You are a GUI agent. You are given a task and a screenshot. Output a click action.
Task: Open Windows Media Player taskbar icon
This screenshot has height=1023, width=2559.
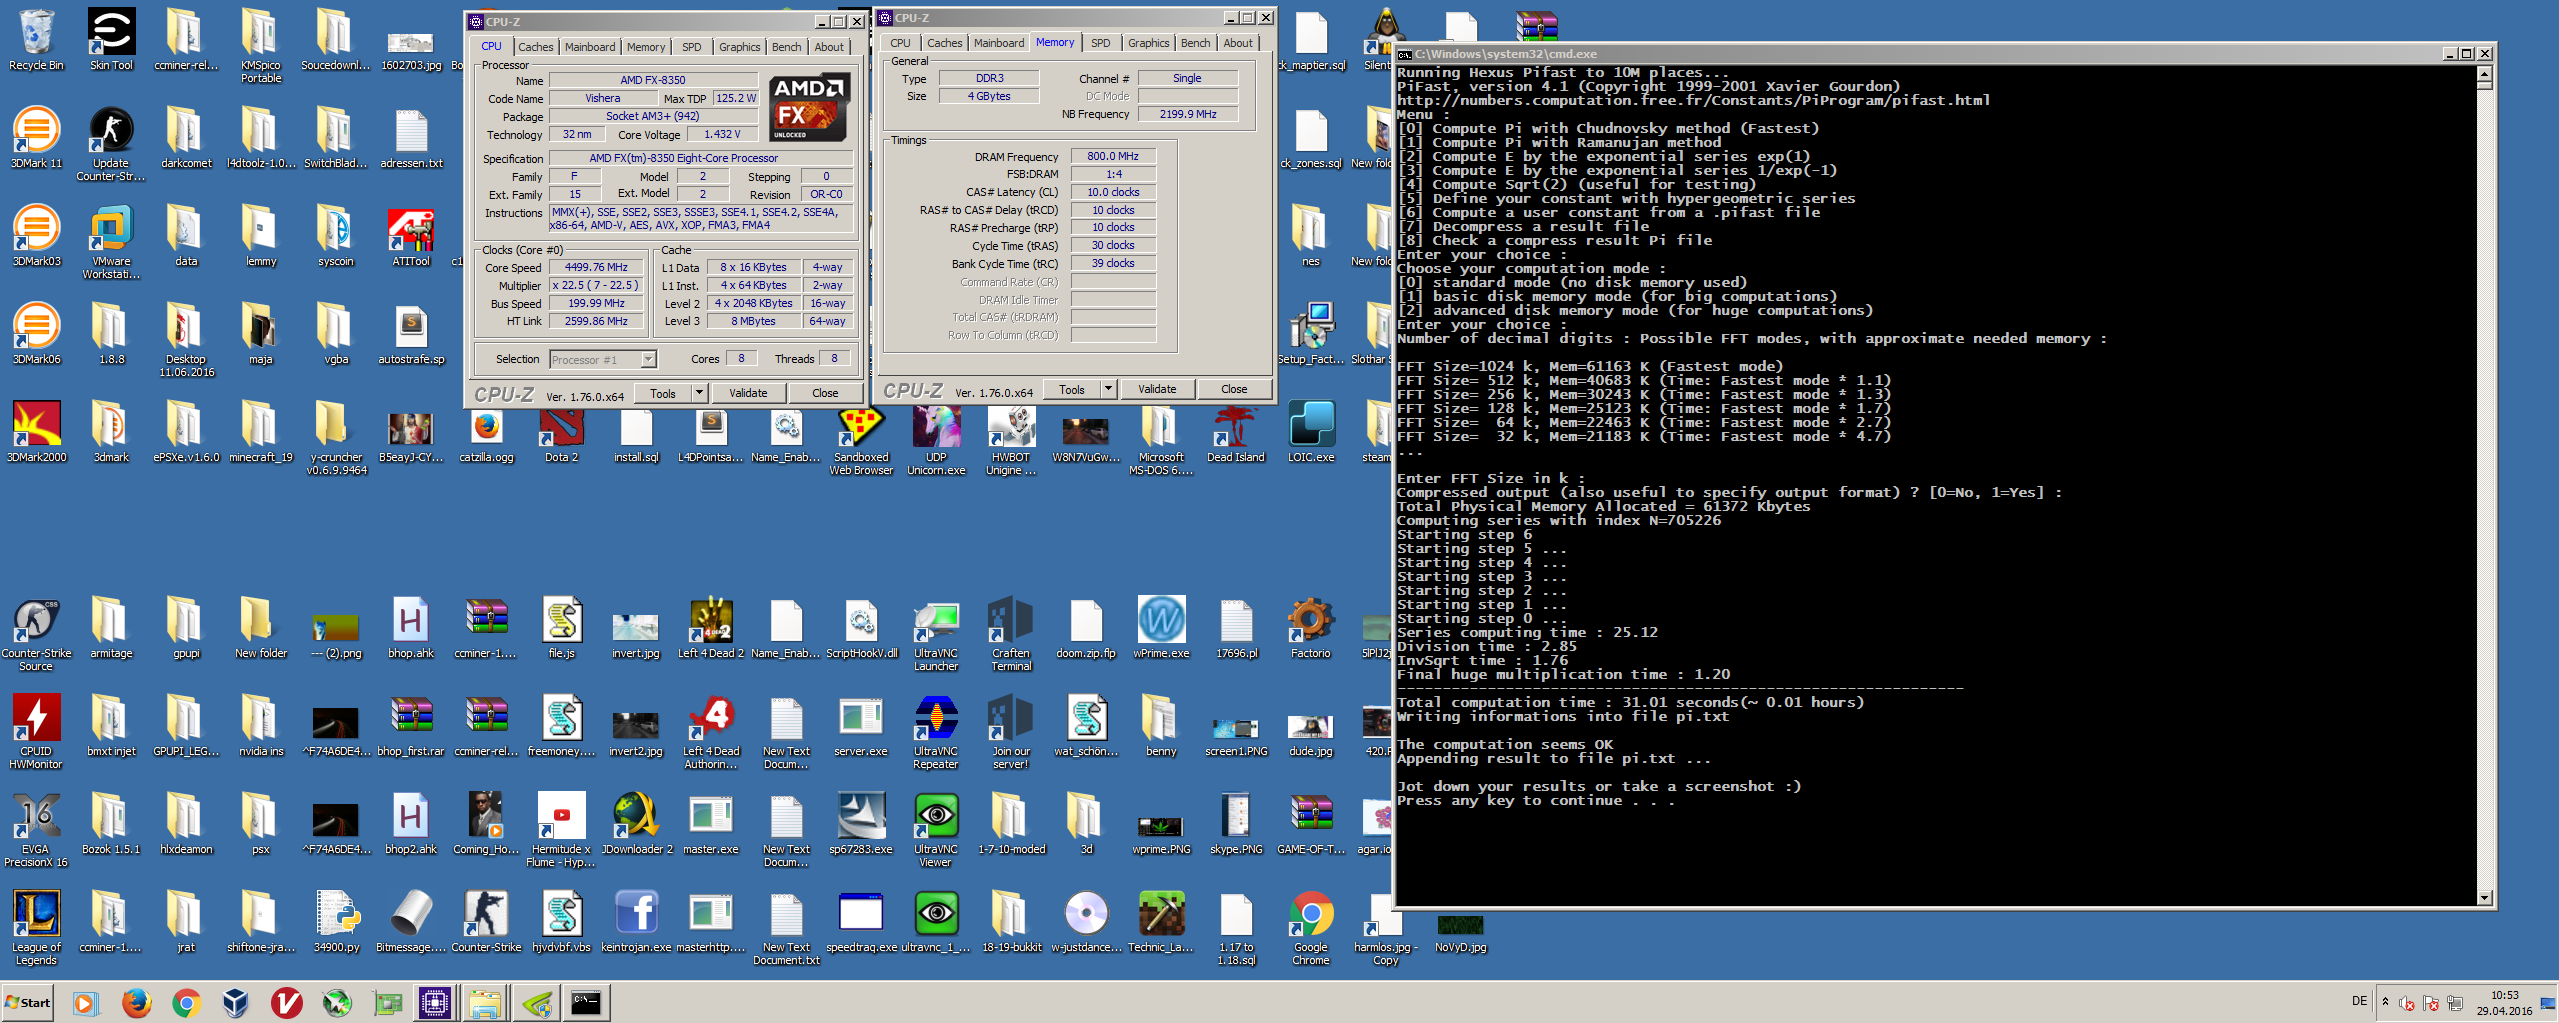[86, 1002]
